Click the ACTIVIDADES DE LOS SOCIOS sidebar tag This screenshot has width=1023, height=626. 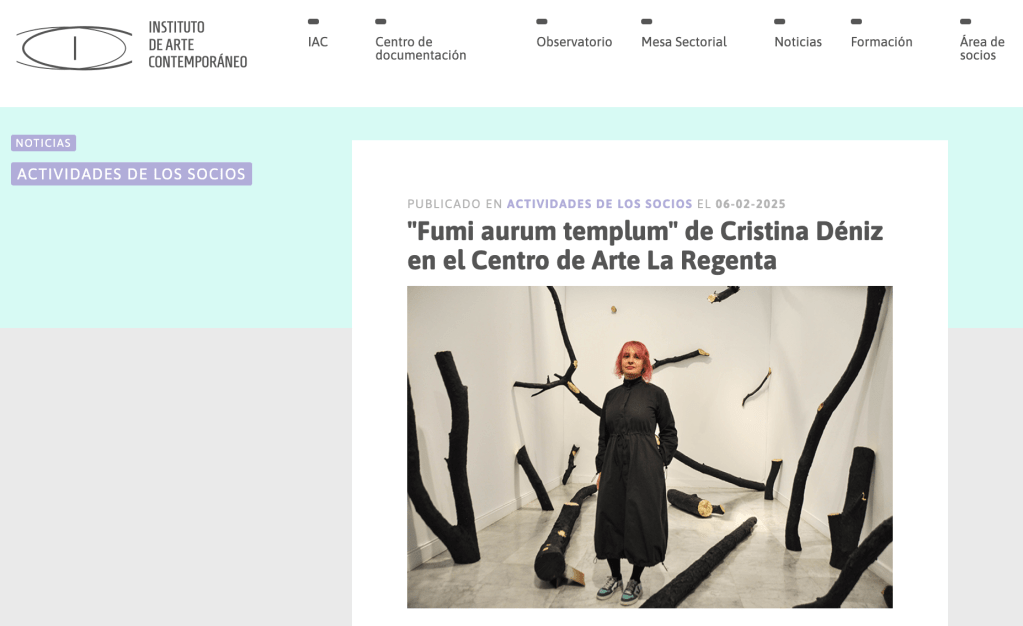(x=131, y=174)
